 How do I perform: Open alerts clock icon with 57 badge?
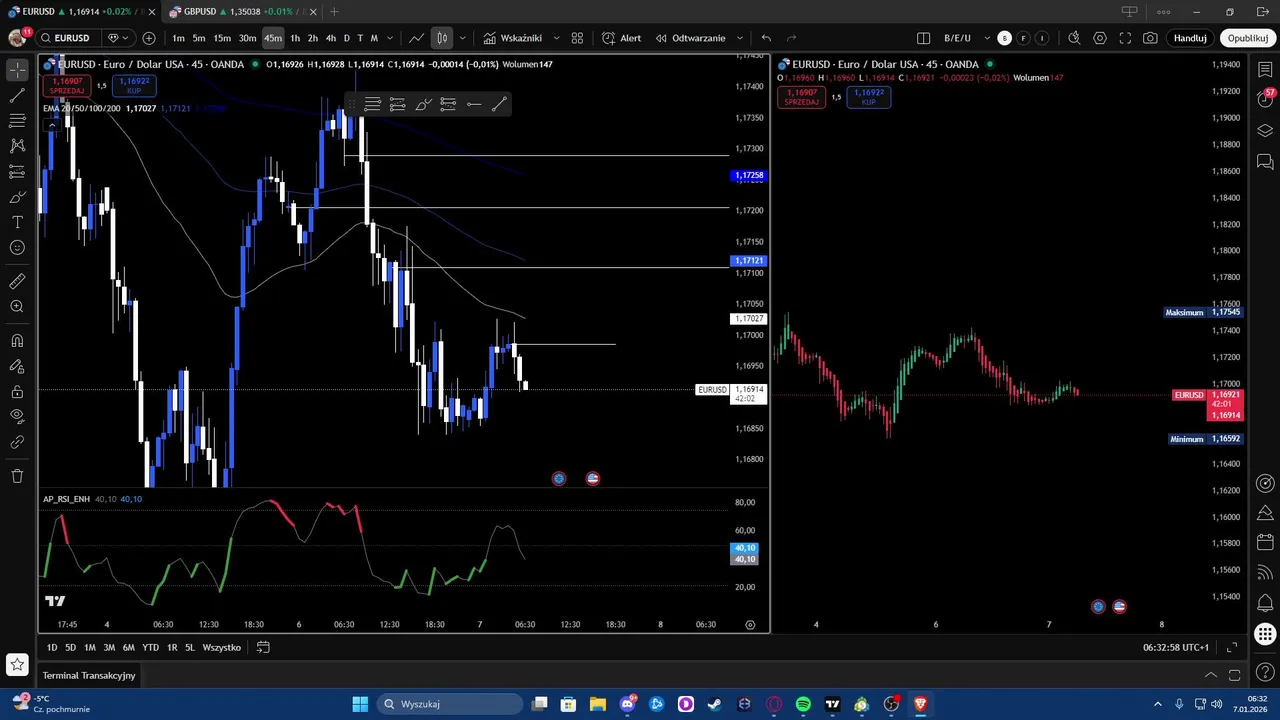[x=1265, y=99]
